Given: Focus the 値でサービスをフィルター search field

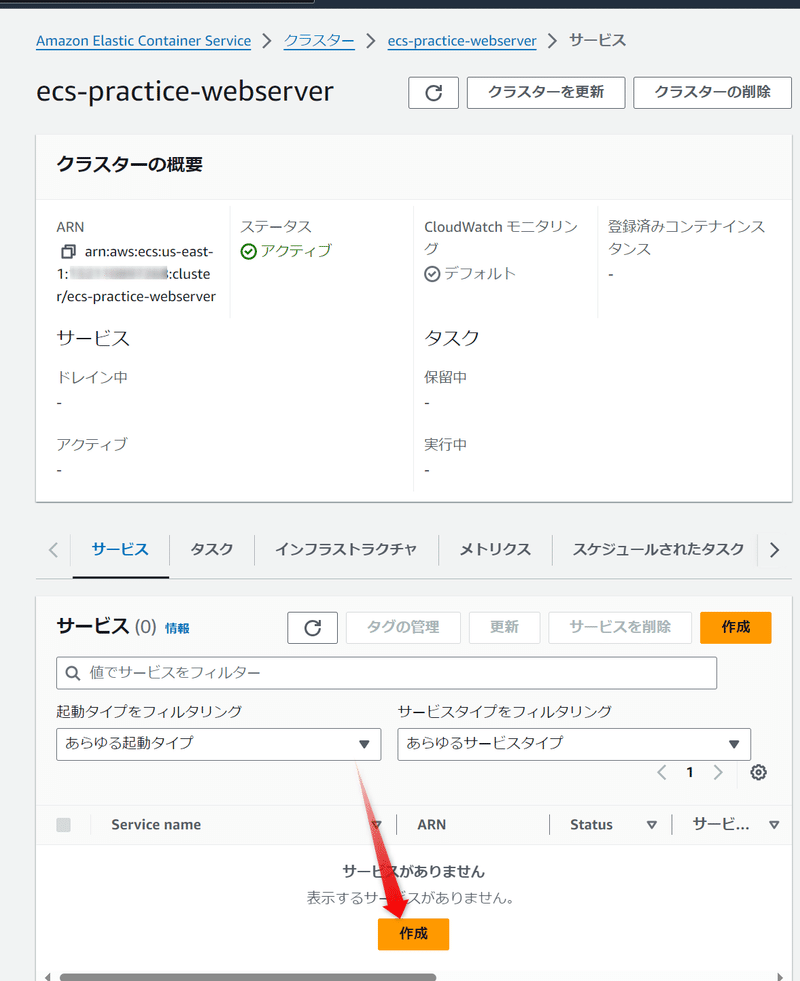Looking at the screenshot, I should click(x=387, y=673).
